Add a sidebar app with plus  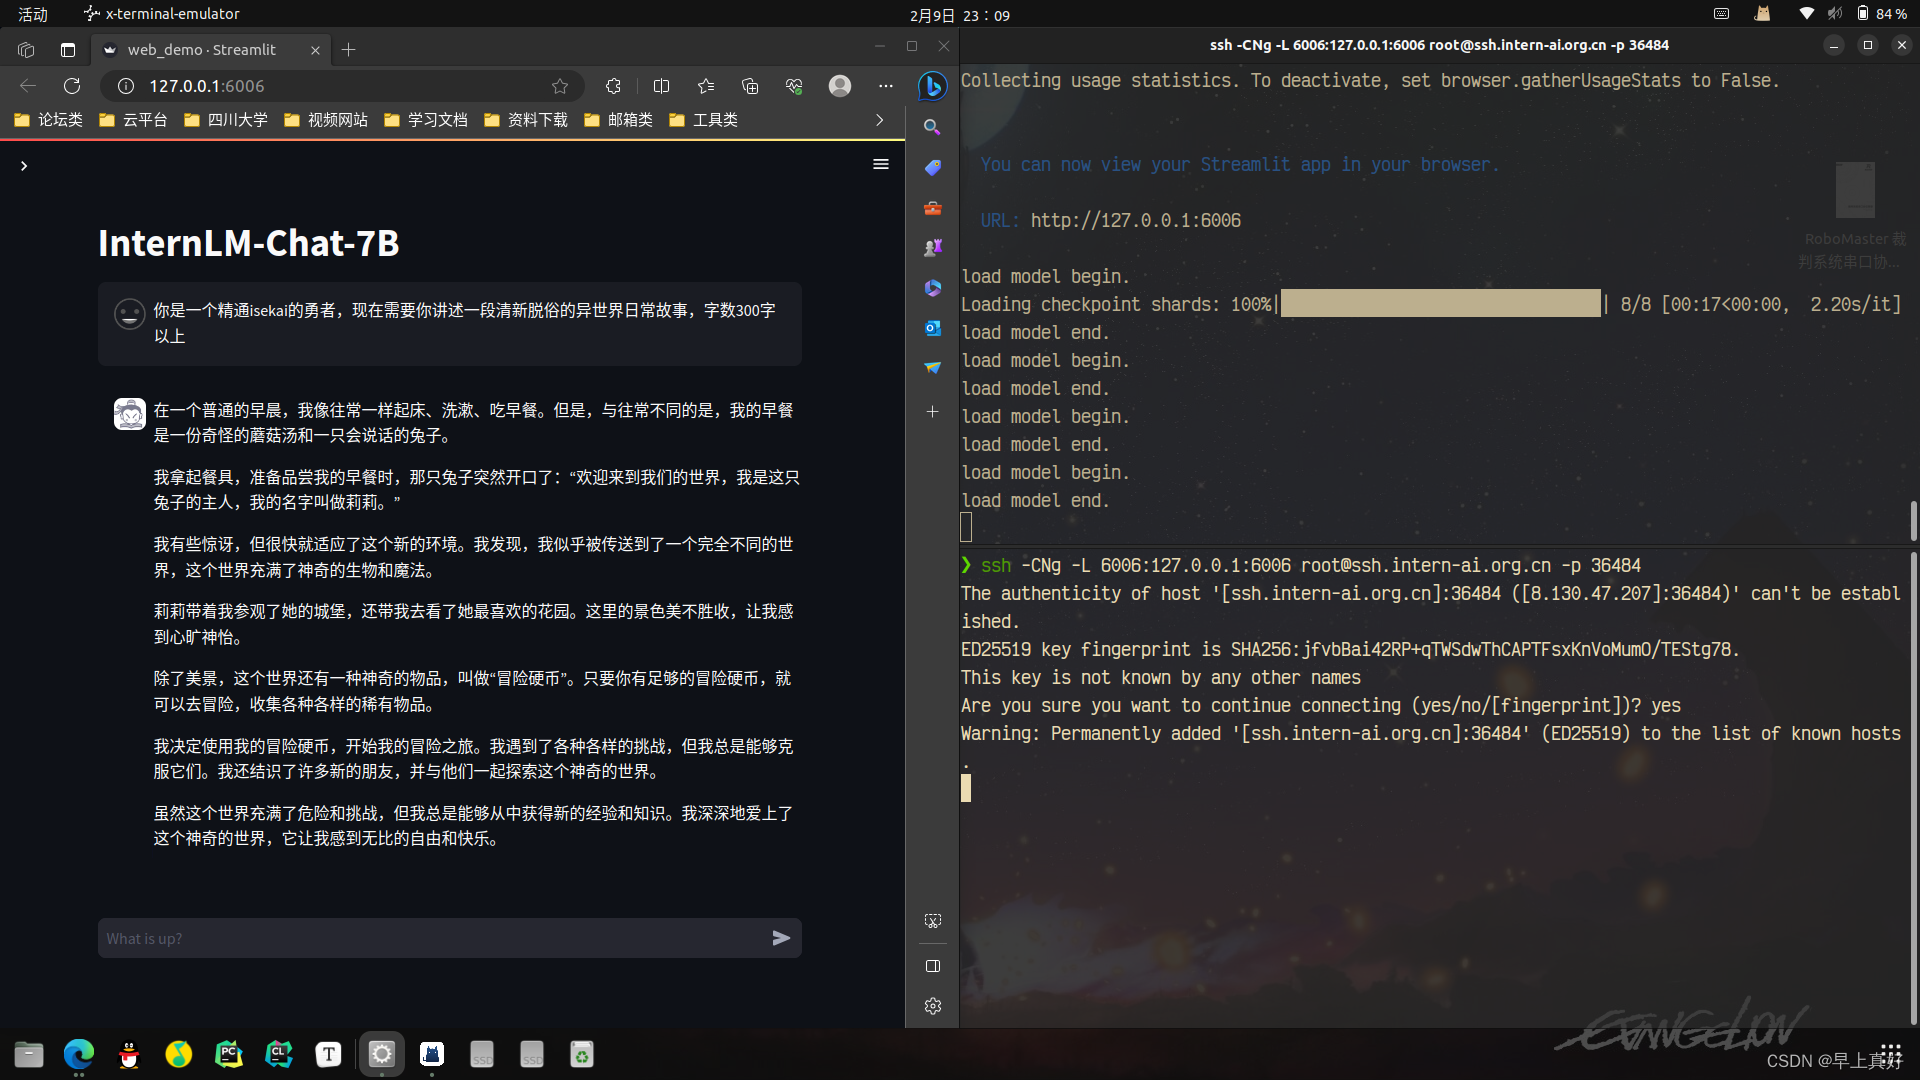coord(932,411)
